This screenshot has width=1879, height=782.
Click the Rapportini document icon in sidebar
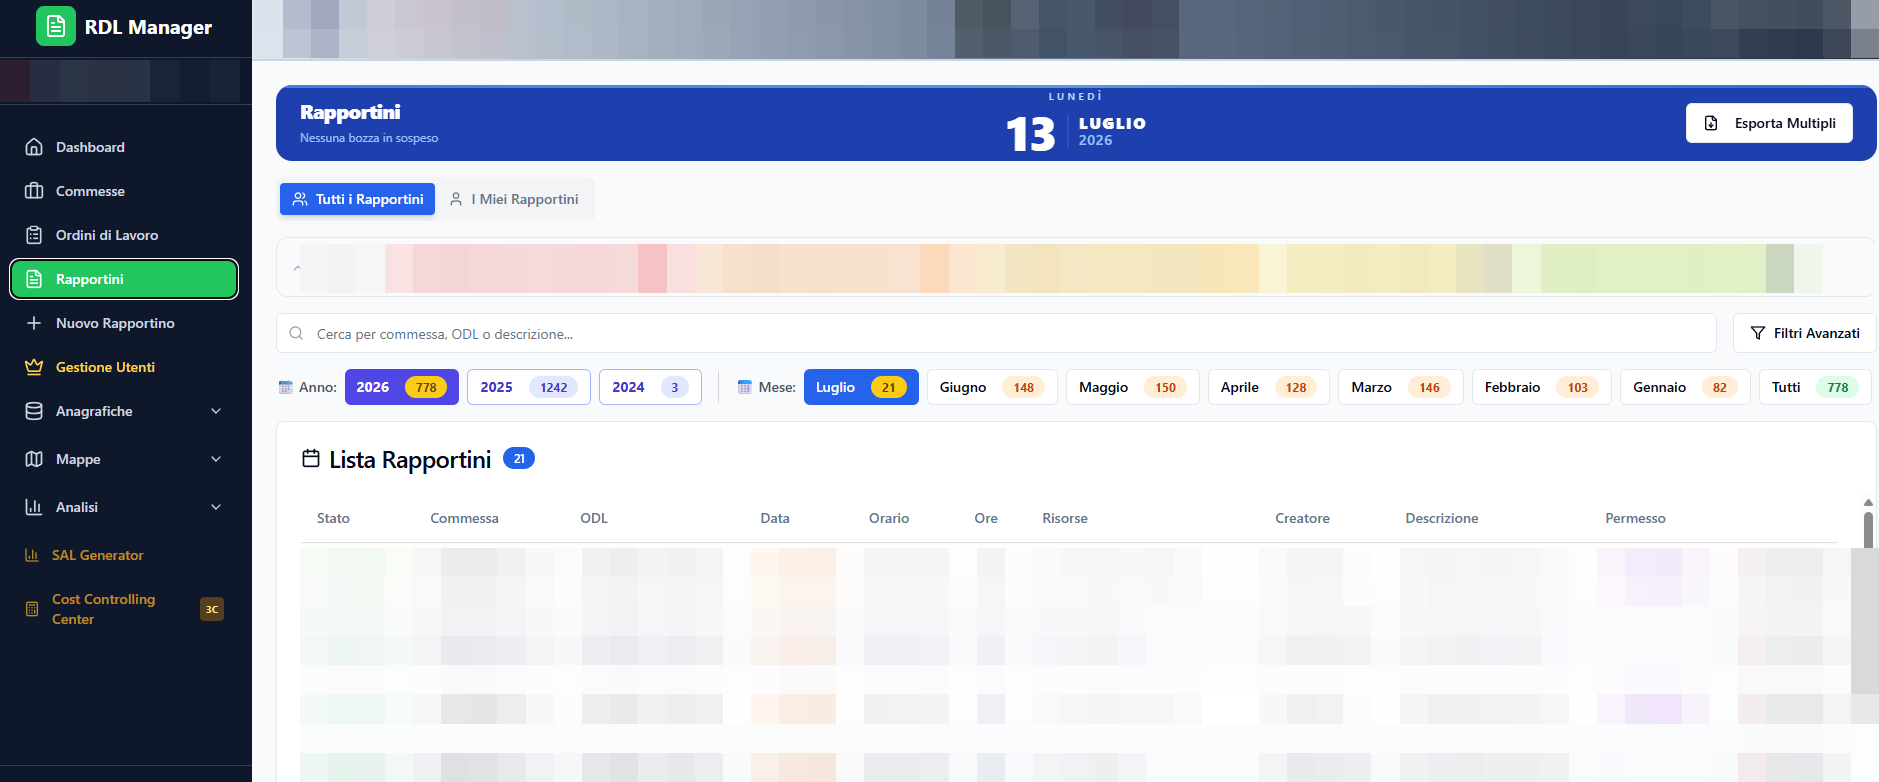coord(34,279)
